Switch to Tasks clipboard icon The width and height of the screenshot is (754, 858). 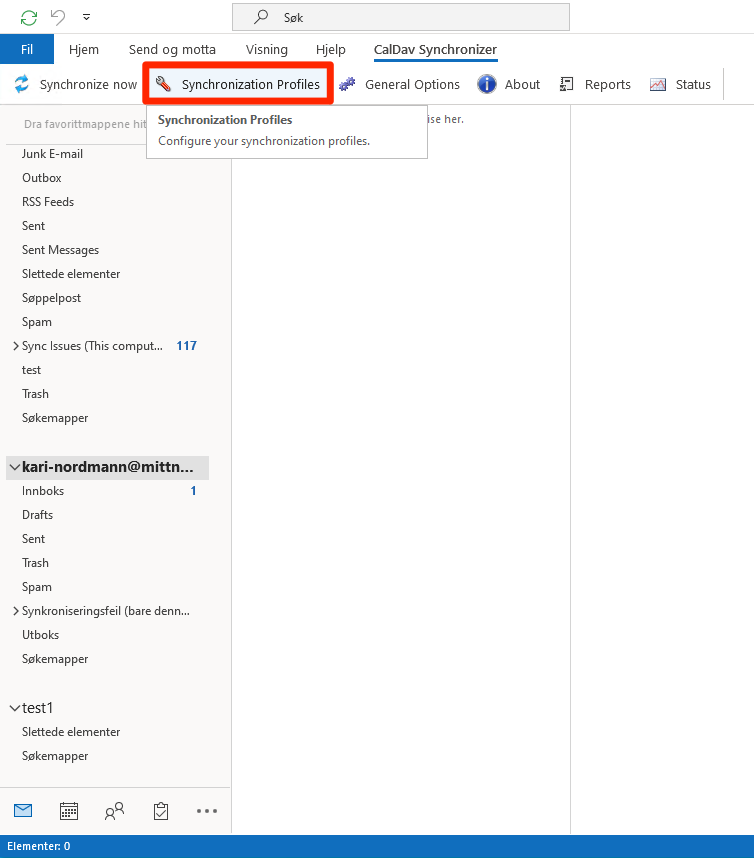(x=161, y=811)
